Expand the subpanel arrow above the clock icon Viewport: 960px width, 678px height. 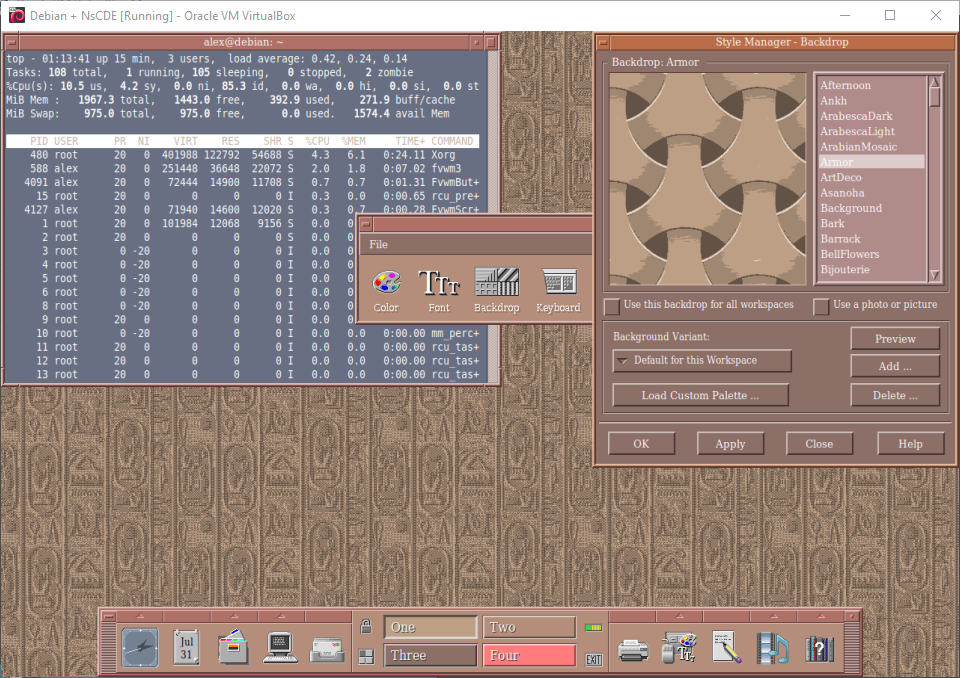pos(139,615)
